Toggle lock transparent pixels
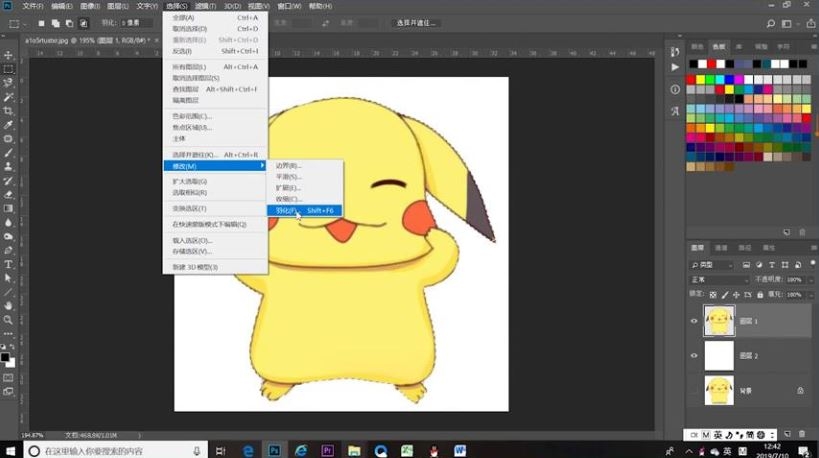This screenshot has height=458, width=819. click(713, 295)
